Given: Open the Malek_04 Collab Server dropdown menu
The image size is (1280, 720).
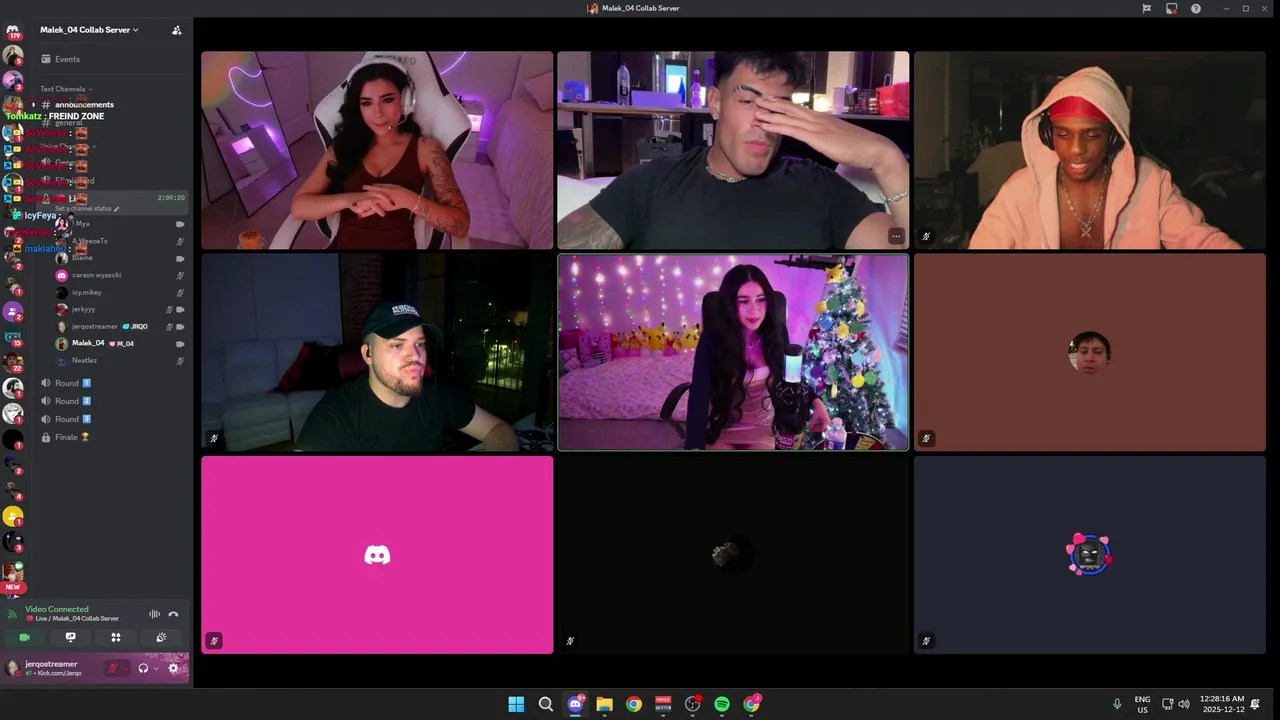Looking at the screenshot, I should point(89,30).
